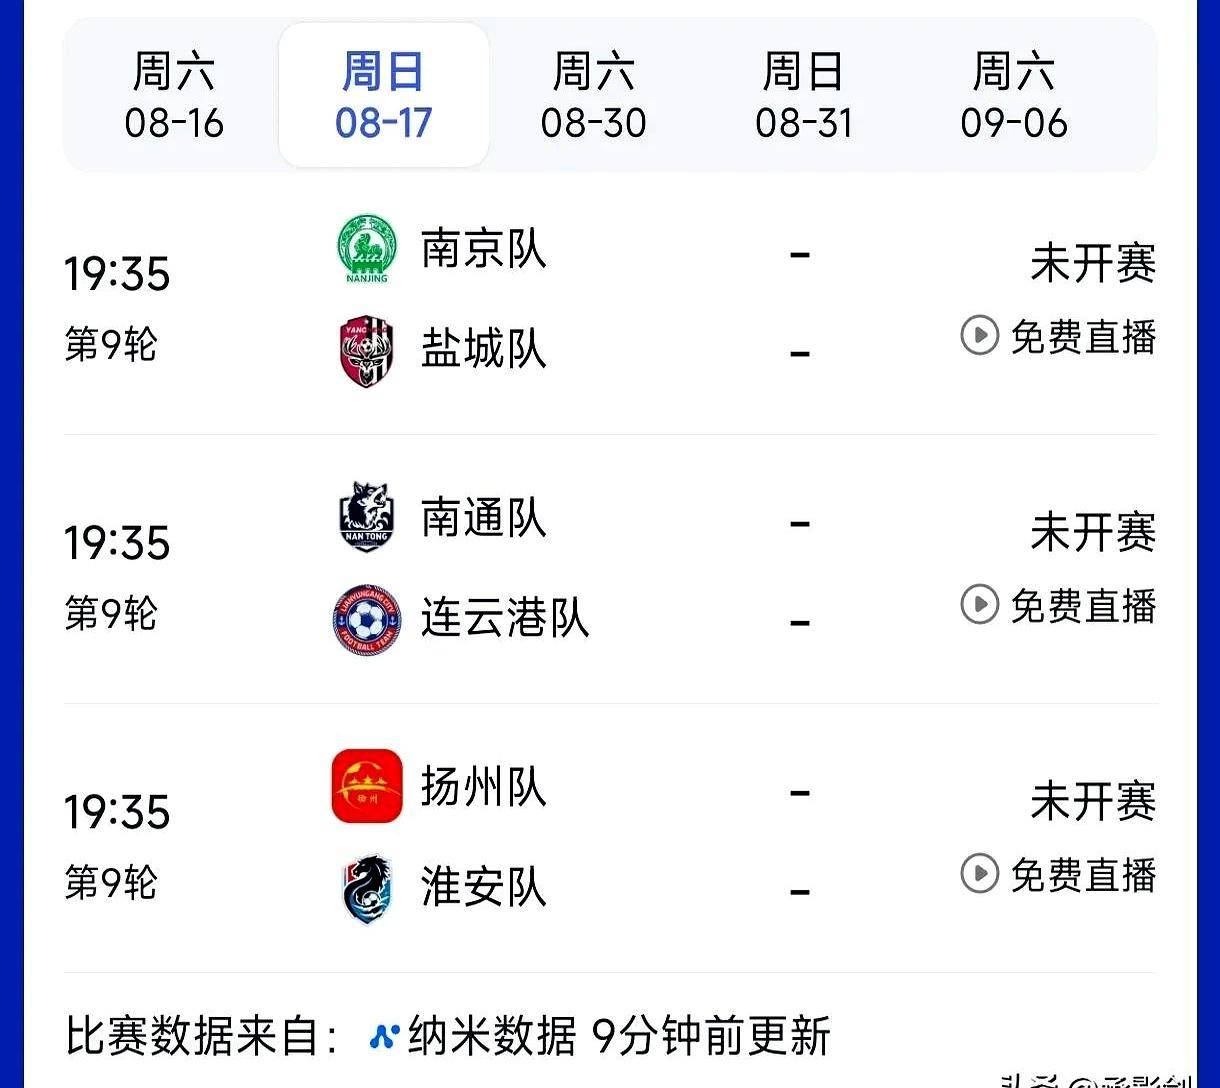
Task: Open the Sunday 08-31 schedule tab
Action: click(804, 97)
